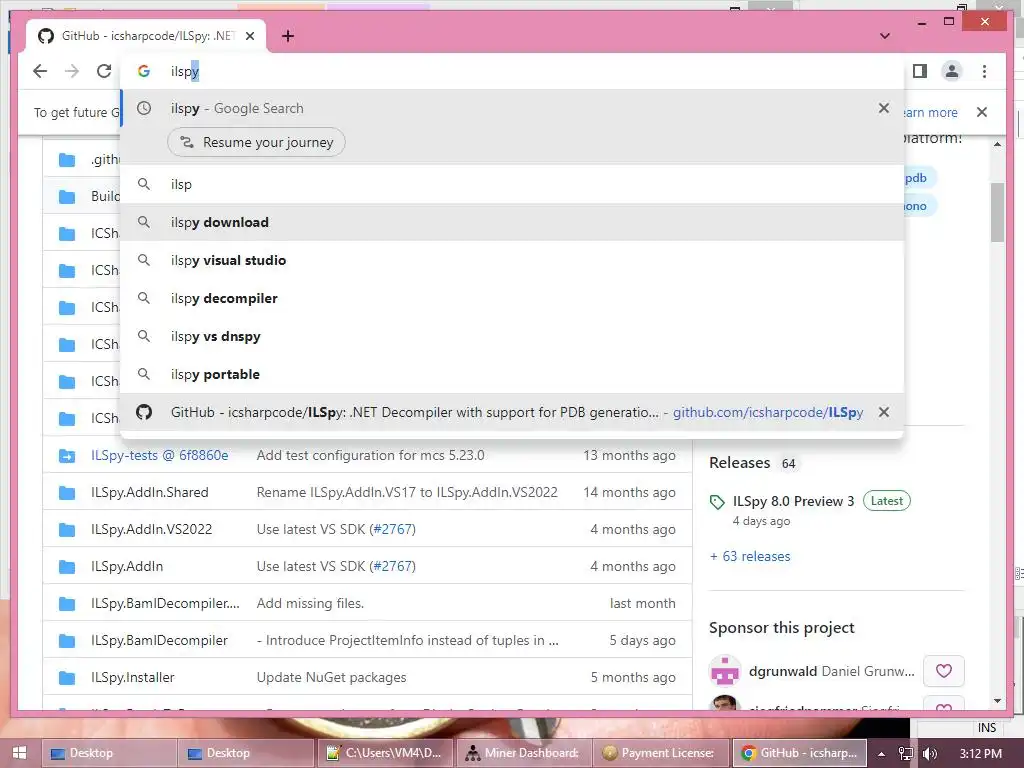
Task: Click the page scrollbar up arrow
Action: pyautogui.click(x=997, y=144)
